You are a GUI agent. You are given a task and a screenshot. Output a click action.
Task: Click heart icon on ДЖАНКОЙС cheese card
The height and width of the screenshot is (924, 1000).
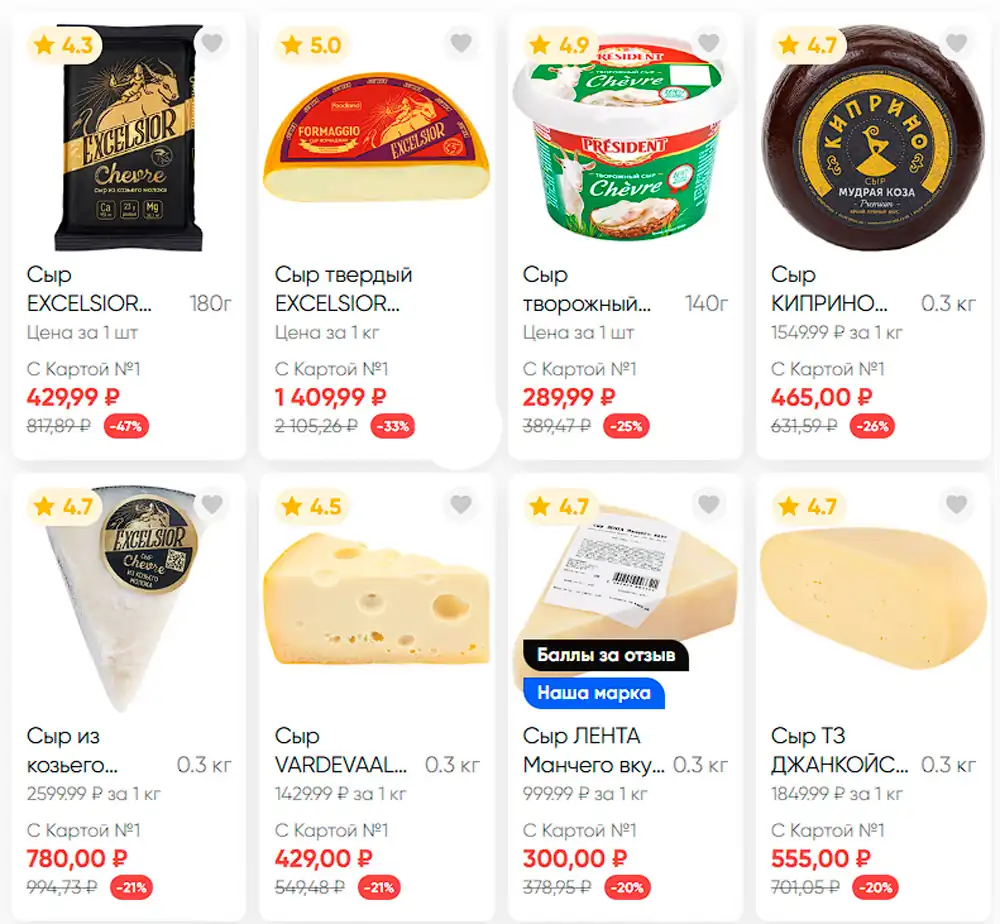957,505
